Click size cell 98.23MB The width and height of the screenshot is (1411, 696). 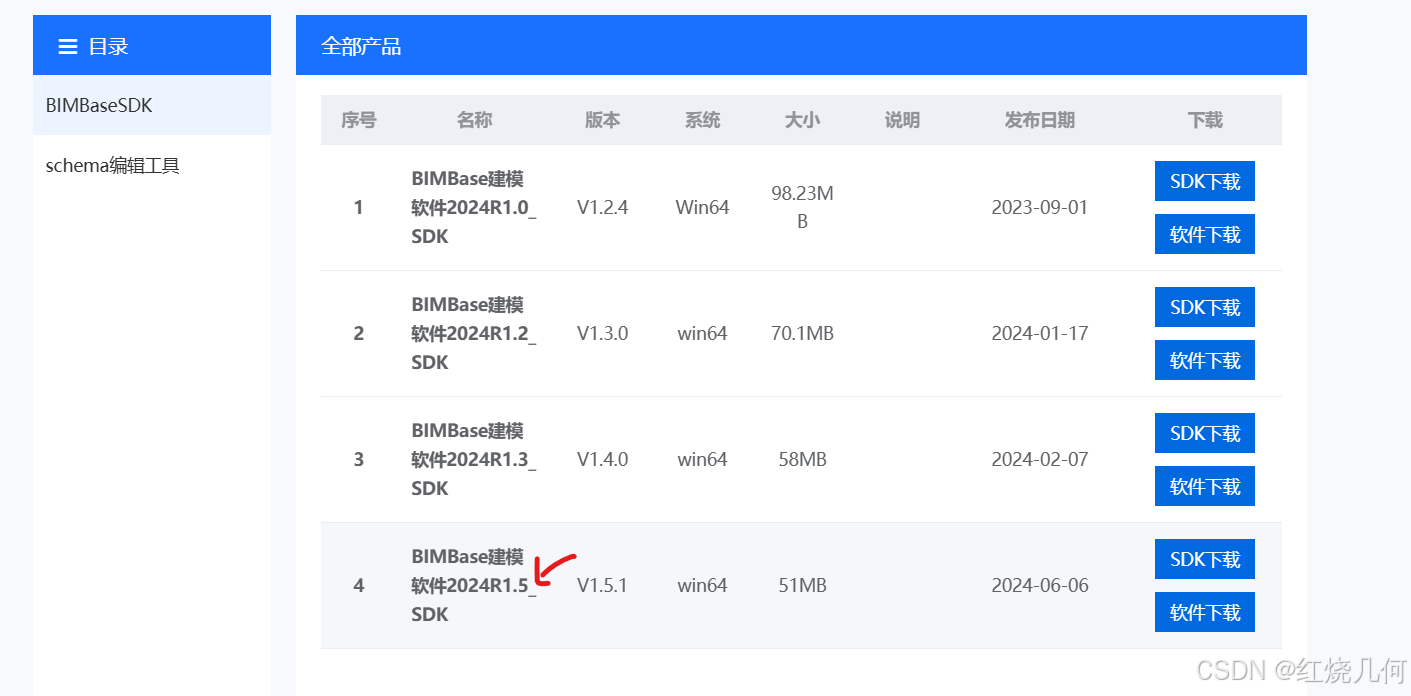(x=802, y=208)
